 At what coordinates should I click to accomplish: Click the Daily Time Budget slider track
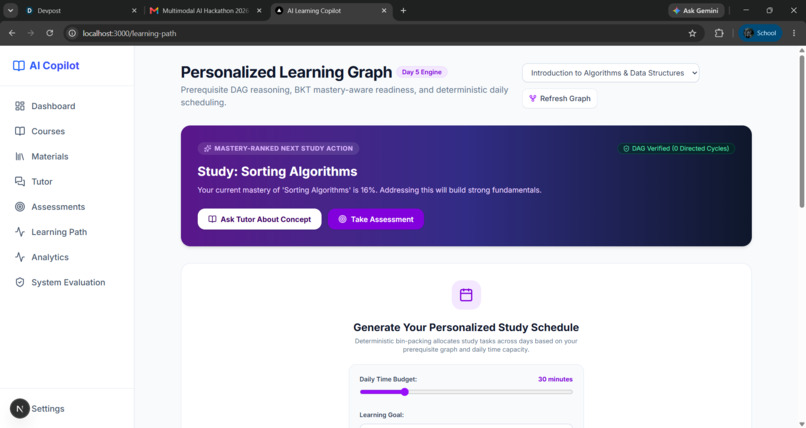(x=466, y=392)
